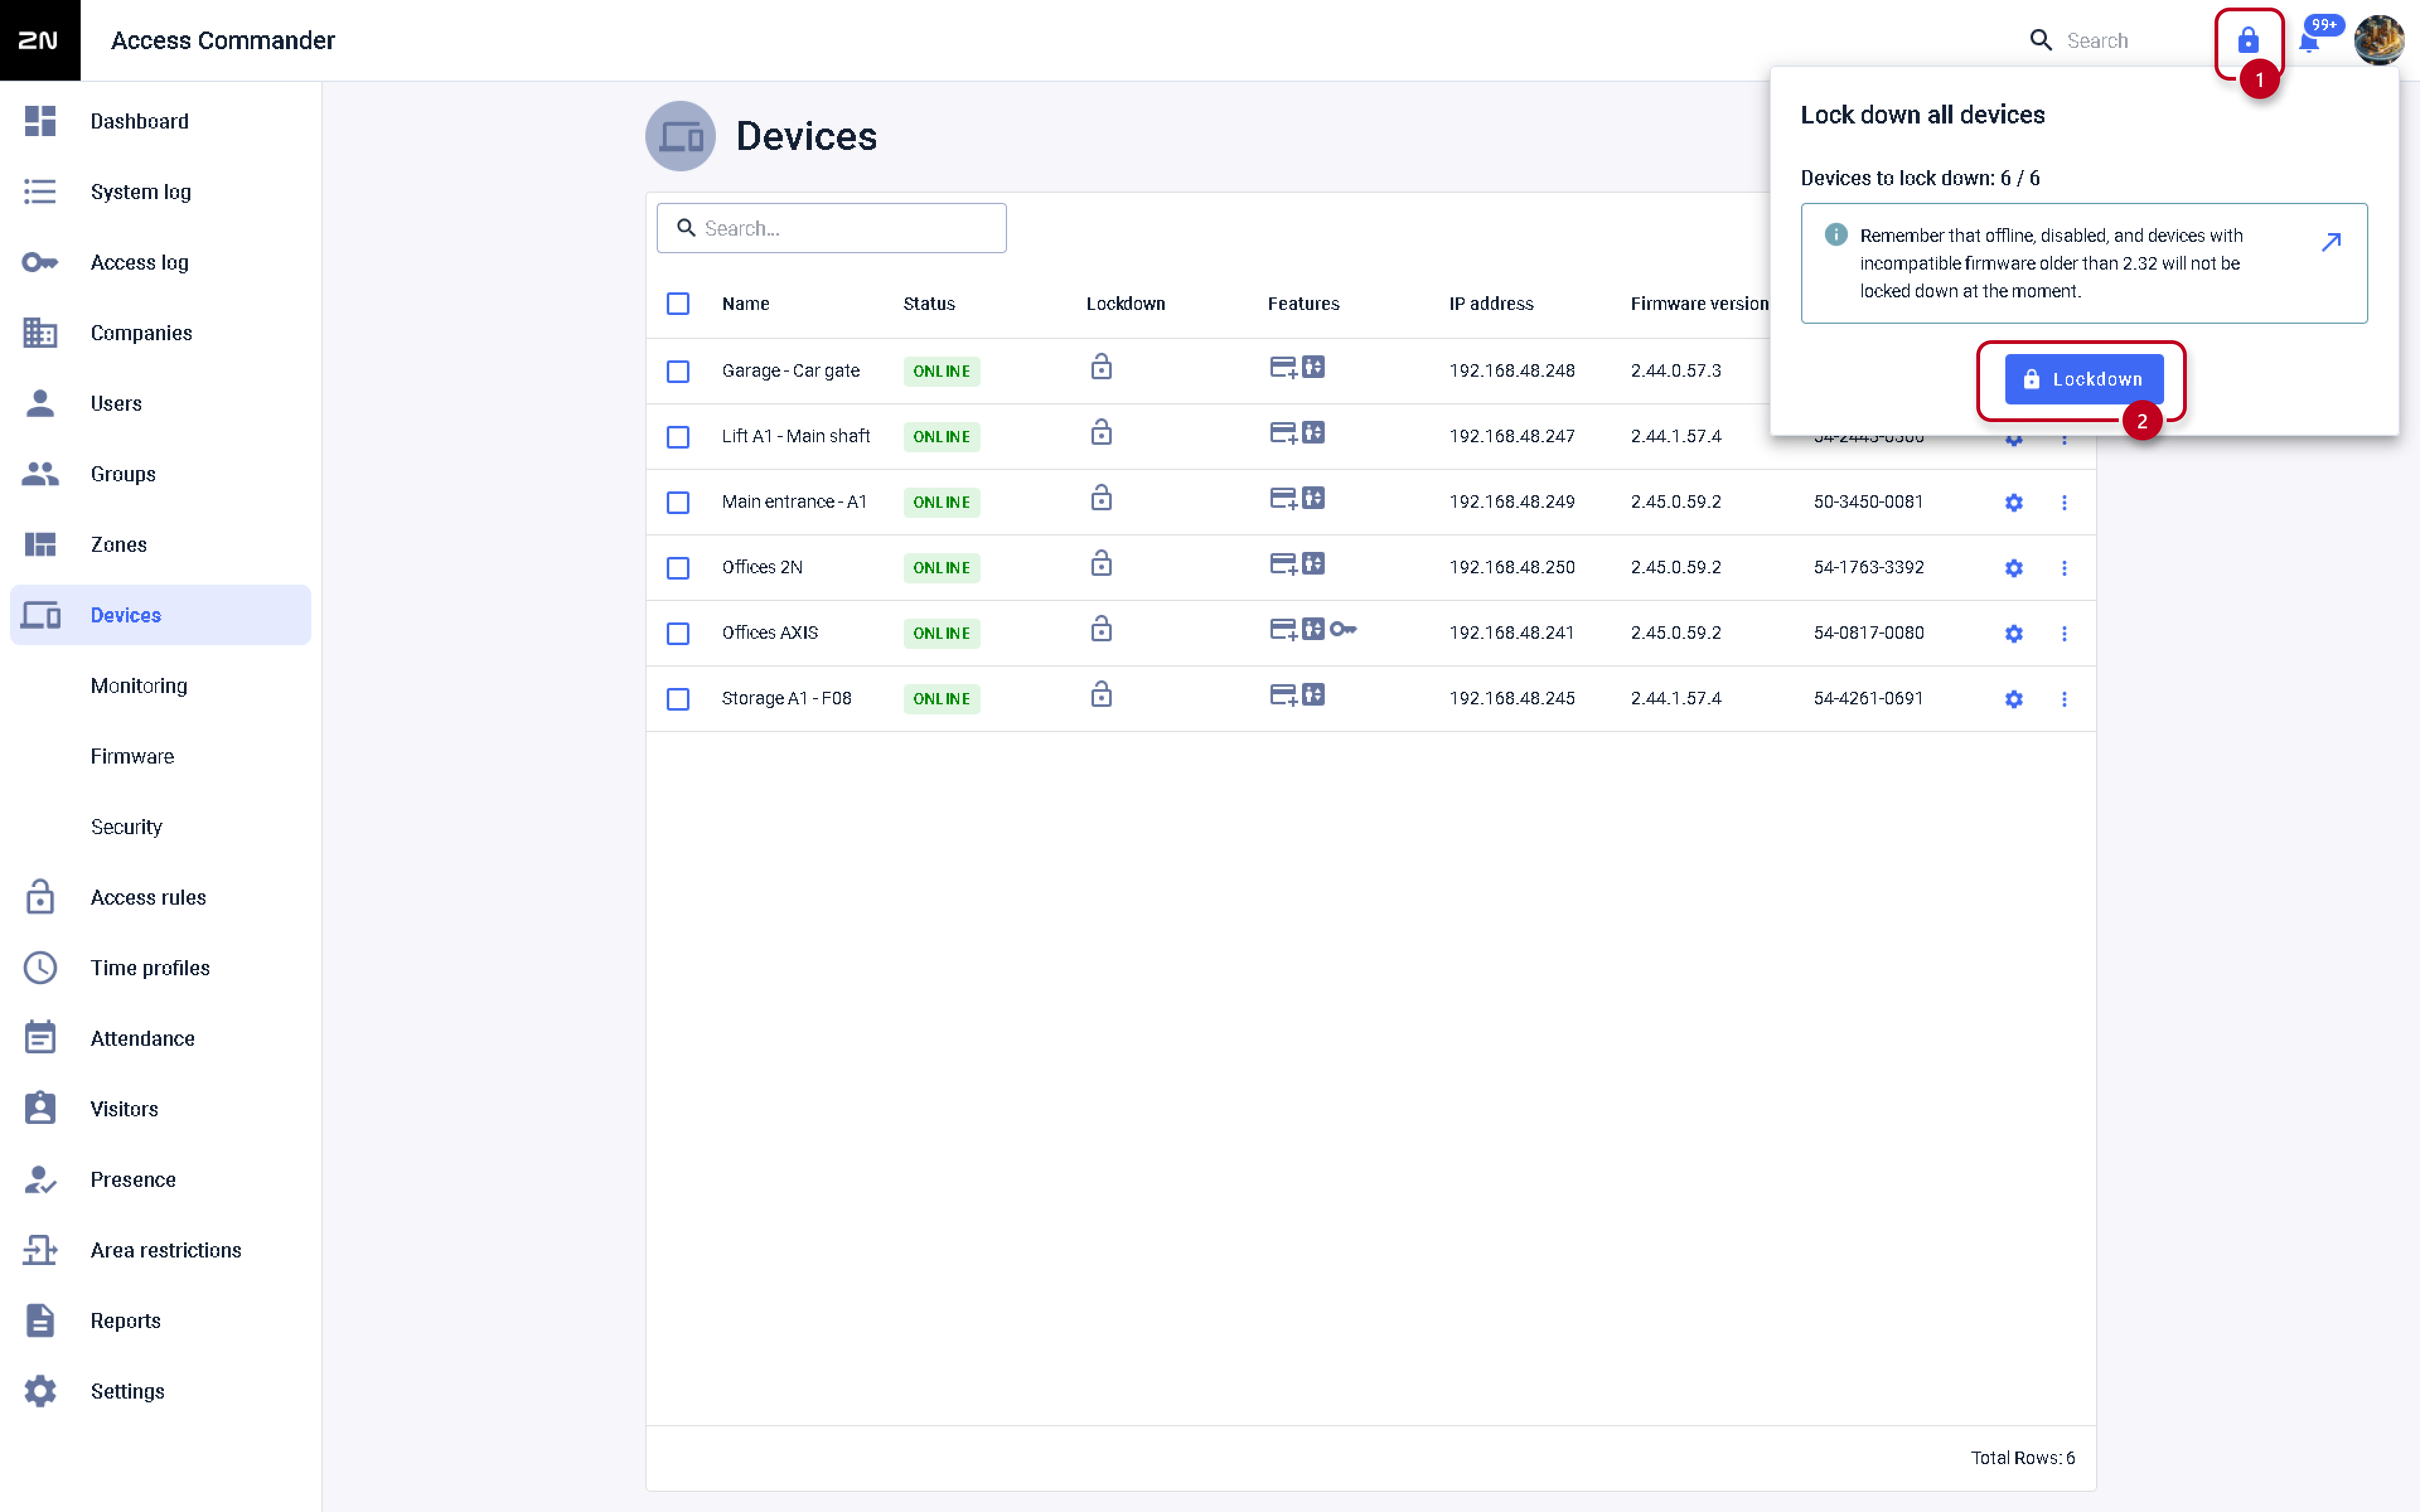Open settings gear for Offices 2N
Viewport: 2420px width, 1512px height.
point(2013,568)
